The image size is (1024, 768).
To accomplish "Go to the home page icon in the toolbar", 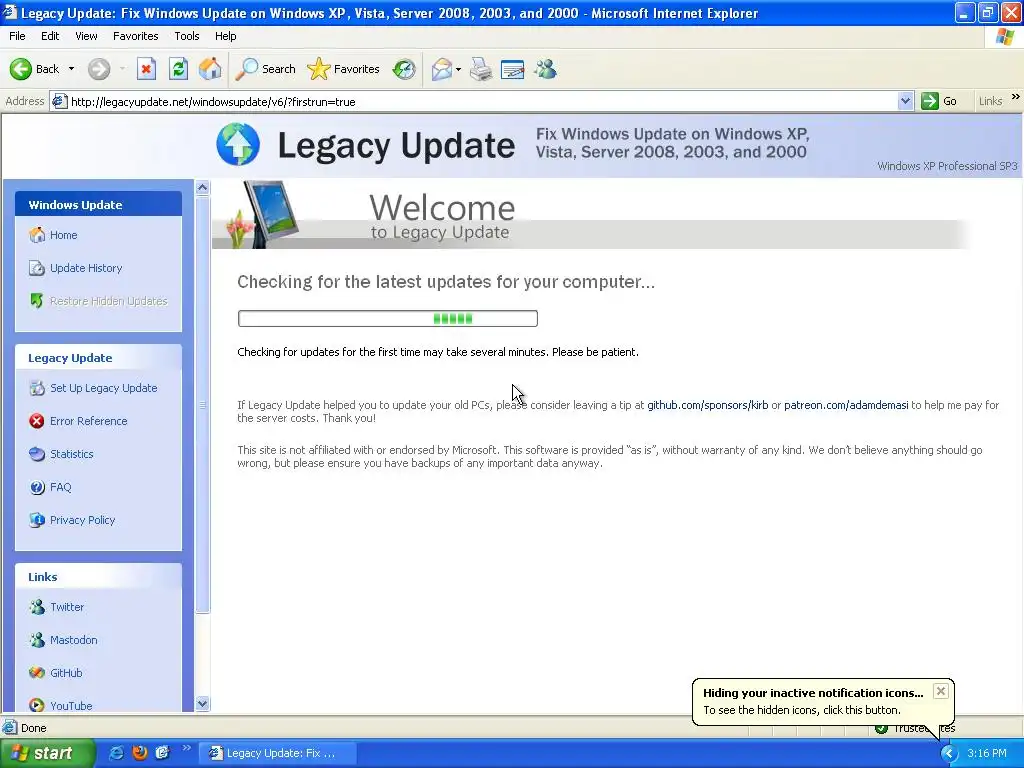I will point(210,69).
